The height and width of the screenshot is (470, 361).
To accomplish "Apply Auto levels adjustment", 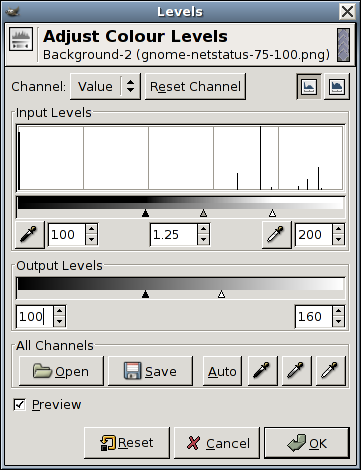I will (x=222, y=371).
